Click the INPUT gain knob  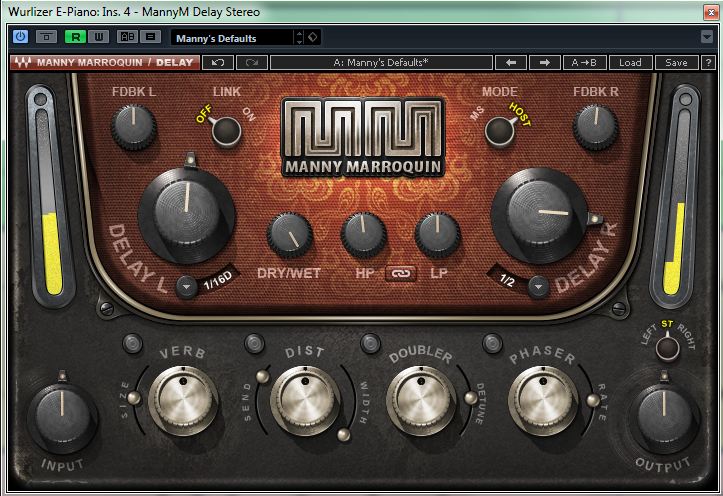click(62, 419)
